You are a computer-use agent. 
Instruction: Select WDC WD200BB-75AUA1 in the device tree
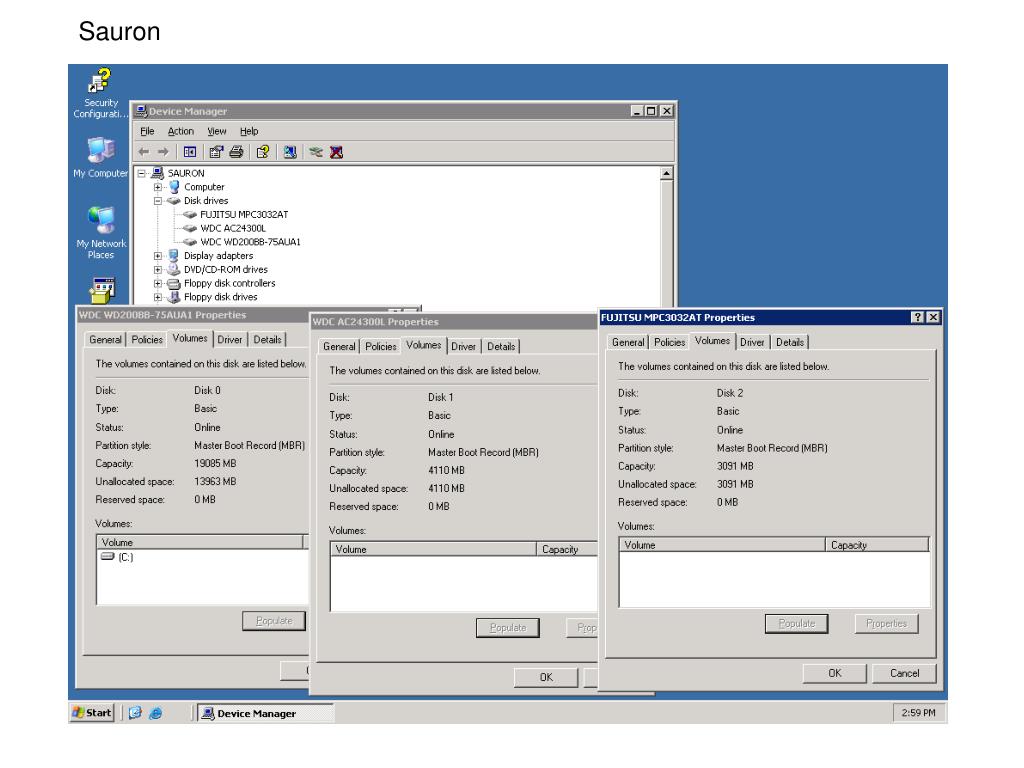tap(250, 242)
